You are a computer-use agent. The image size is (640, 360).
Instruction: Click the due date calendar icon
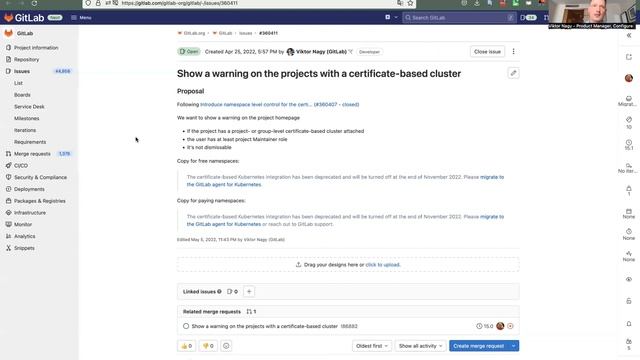tap(629, 211)
